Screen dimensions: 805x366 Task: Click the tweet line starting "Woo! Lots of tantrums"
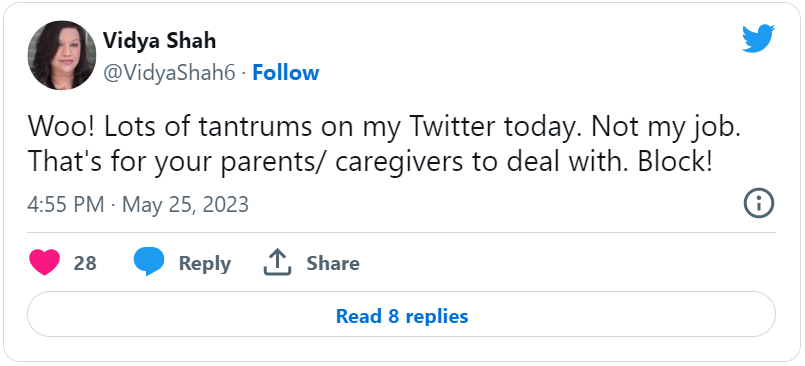pyautogui.click(x=384, y=127)
